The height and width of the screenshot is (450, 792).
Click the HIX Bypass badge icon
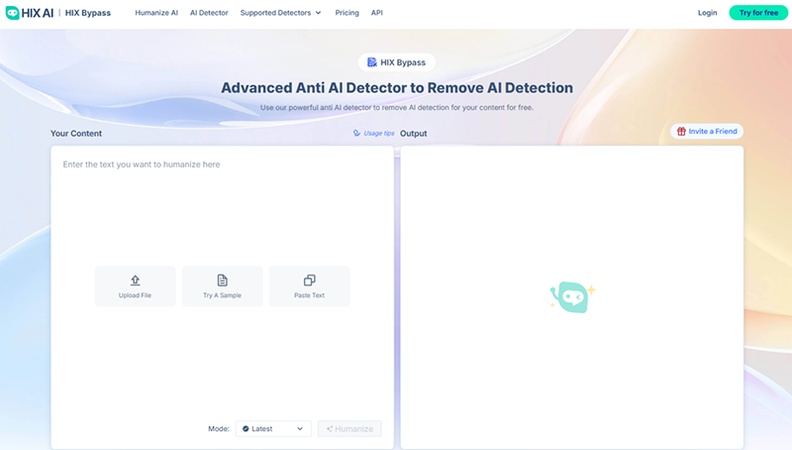click(372, 62)
